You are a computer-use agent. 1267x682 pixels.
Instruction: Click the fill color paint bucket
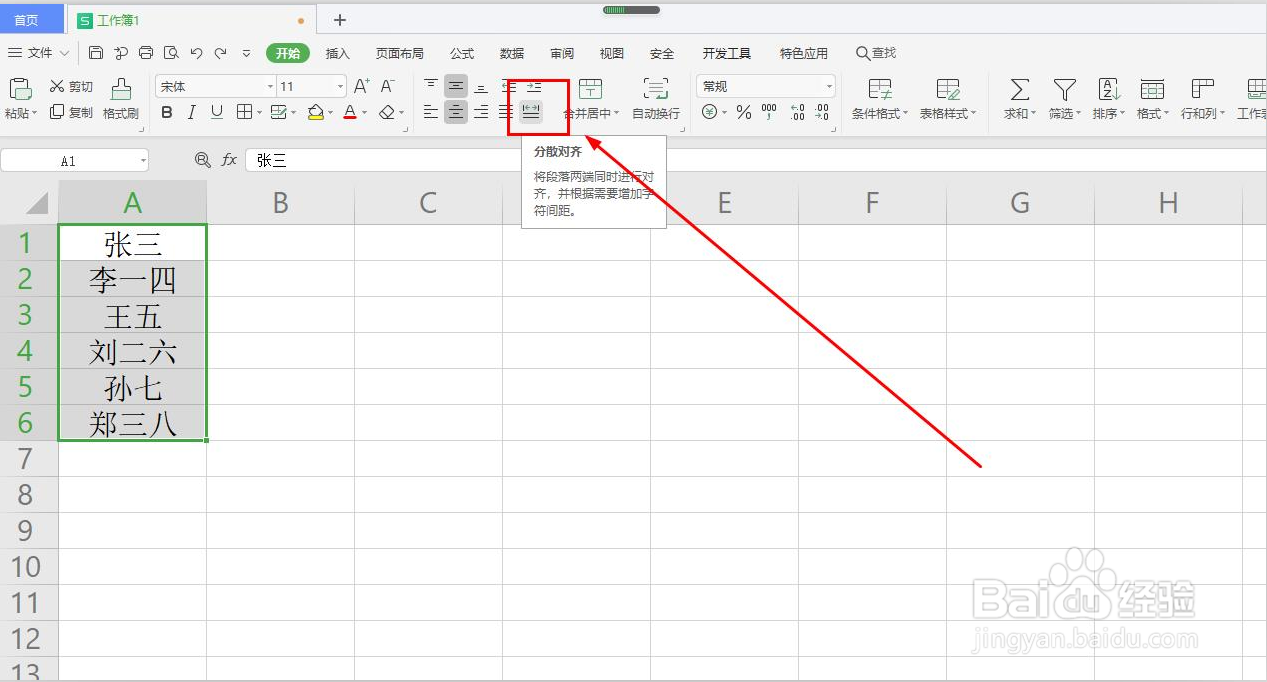coord(316,113)
